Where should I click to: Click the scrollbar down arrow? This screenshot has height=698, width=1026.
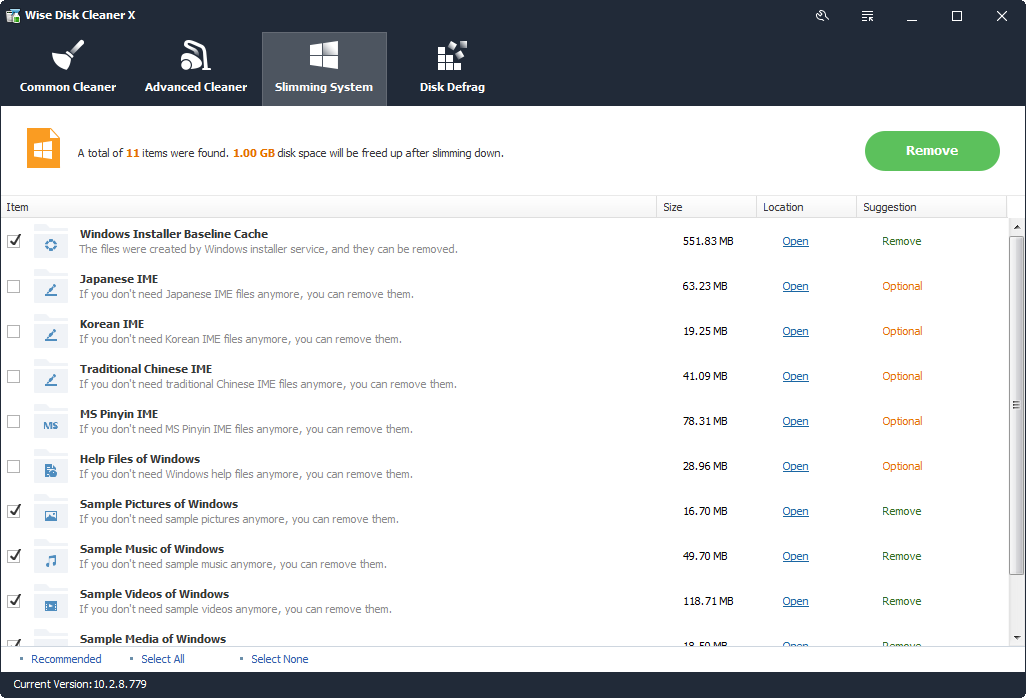(x=1016, y=638)
